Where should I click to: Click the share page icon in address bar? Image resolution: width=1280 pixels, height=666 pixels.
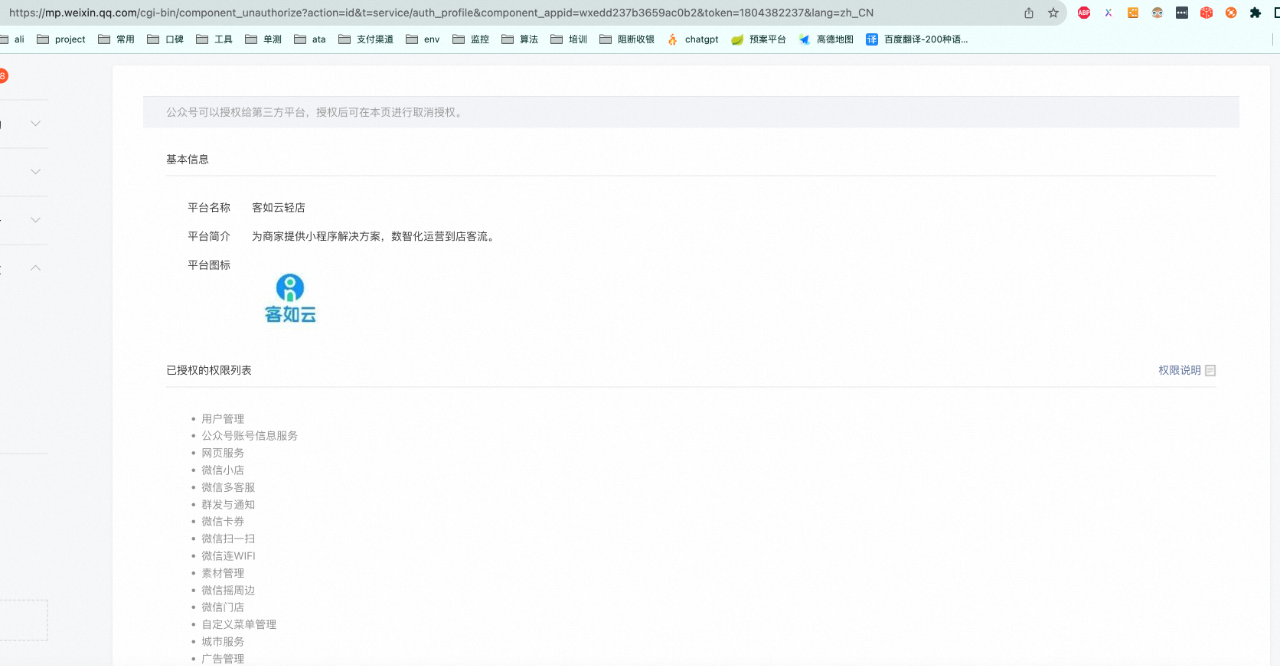pos(1029,13)
